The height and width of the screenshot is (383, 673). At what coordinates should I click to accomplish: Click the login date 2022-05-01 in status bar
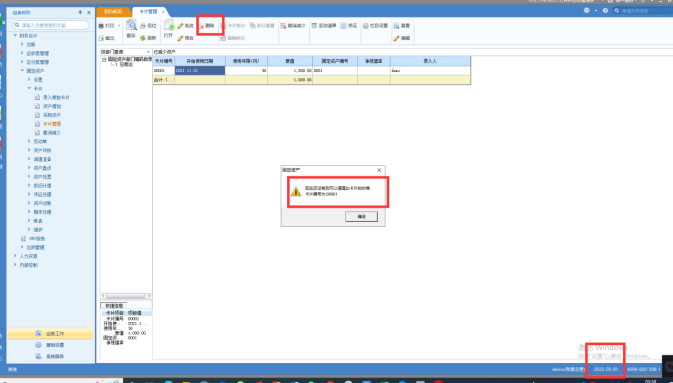(606, 369)
